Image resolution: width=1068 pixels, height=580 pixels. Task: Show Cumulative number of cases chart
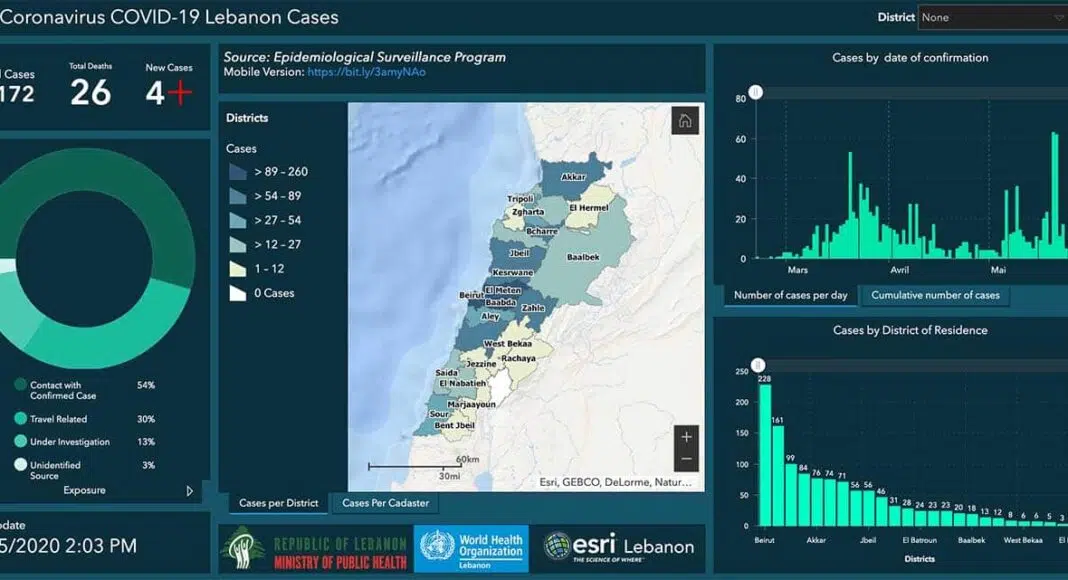tap(935, 295)
